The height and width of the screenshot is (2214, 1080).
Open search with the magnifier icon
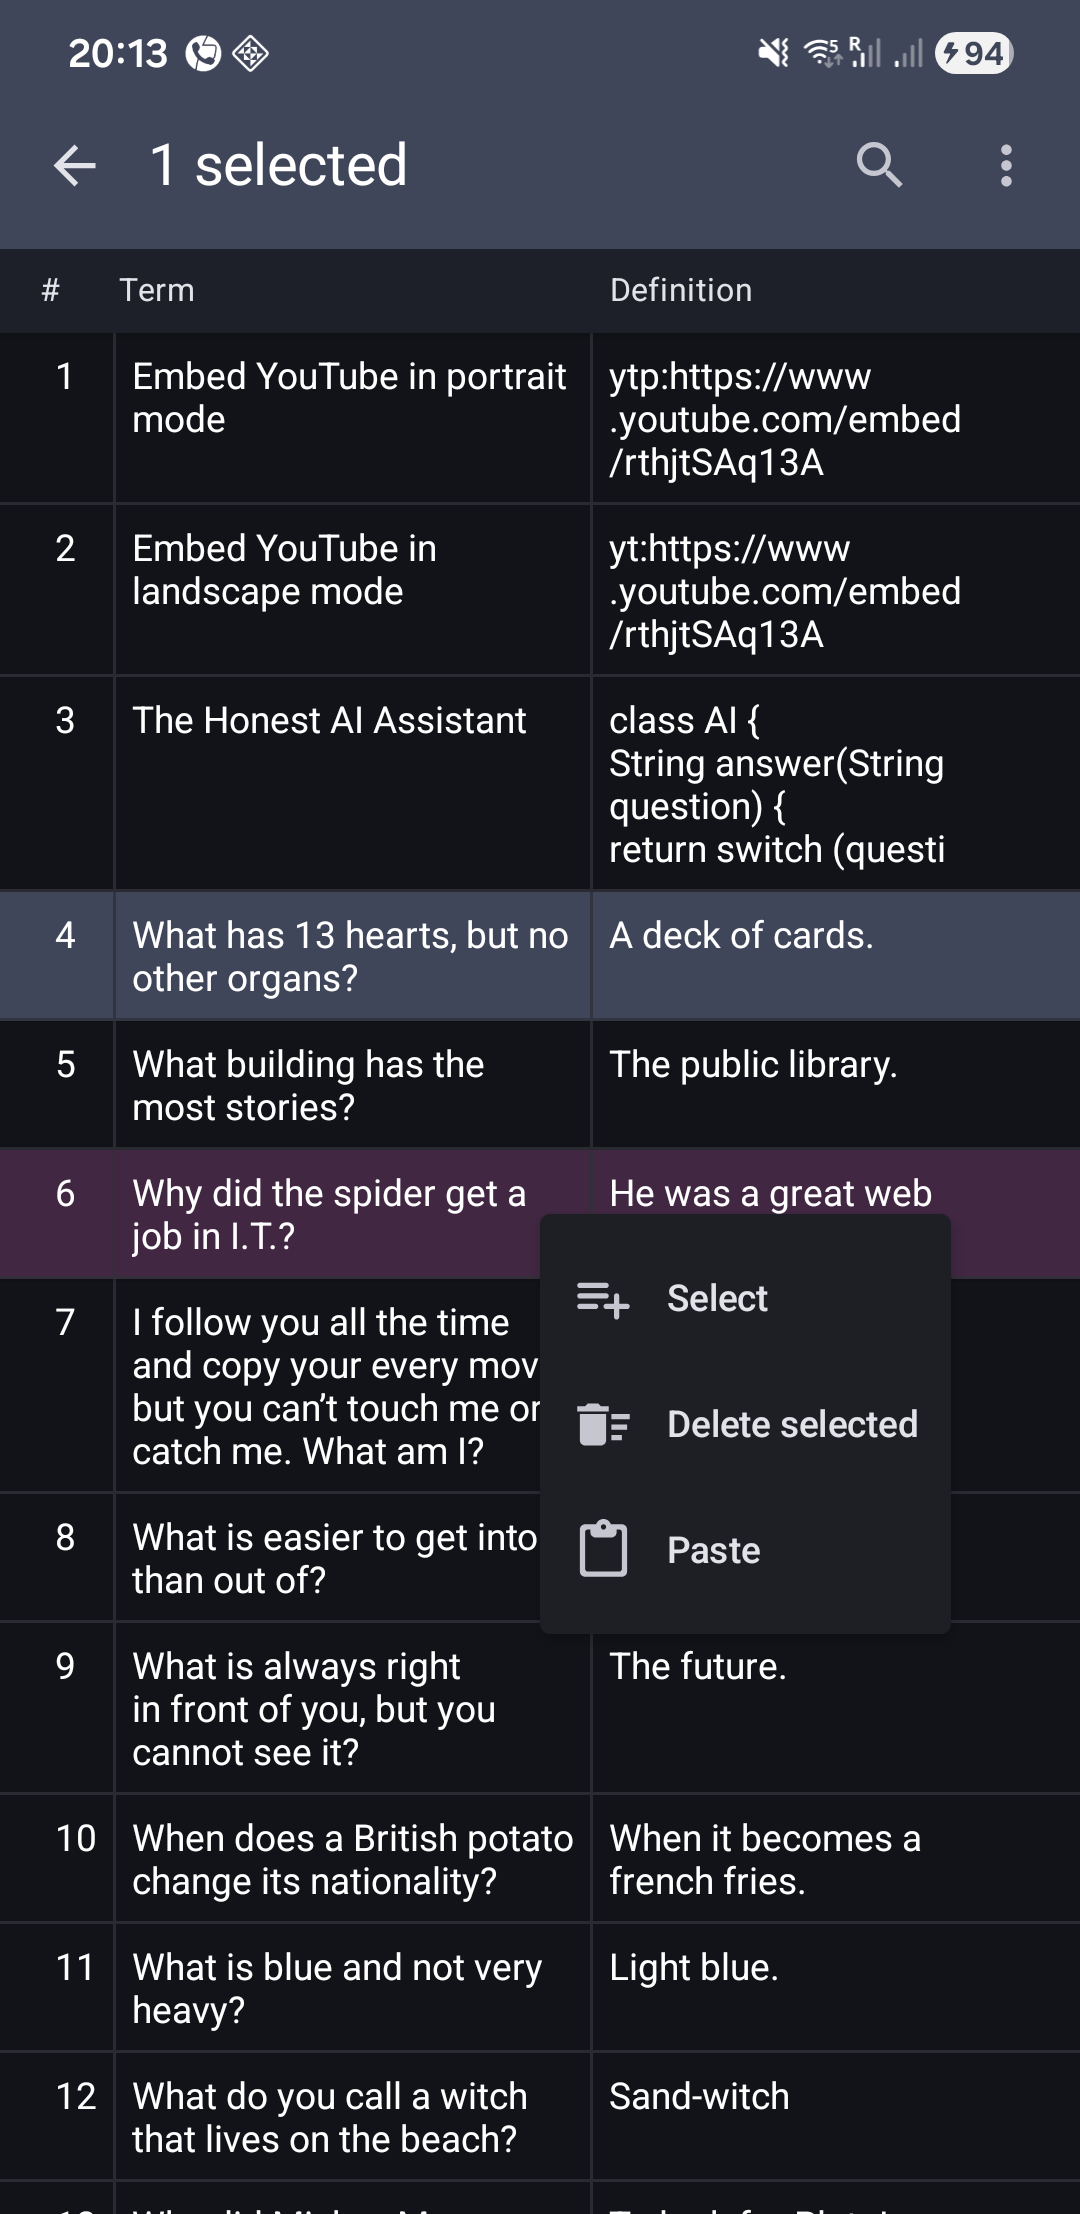point(879,165)
